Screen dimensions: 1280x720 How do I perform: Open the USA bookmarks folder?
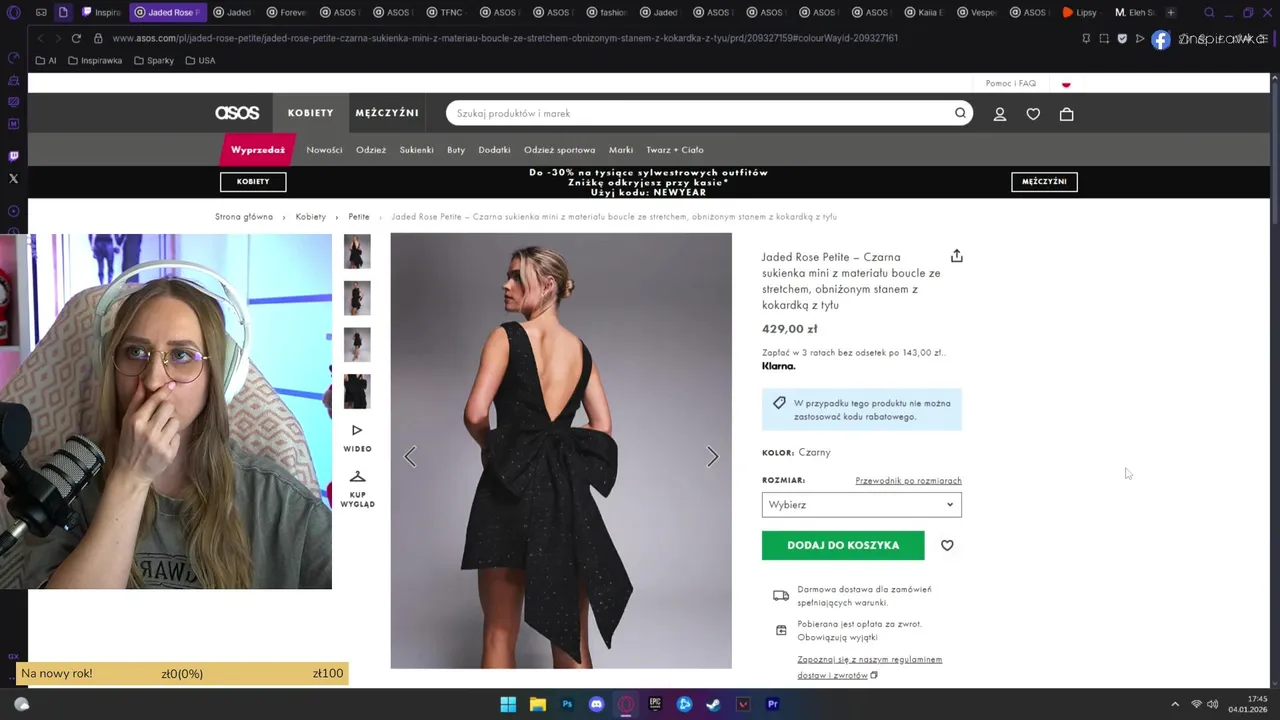click(x=200, y=61)
